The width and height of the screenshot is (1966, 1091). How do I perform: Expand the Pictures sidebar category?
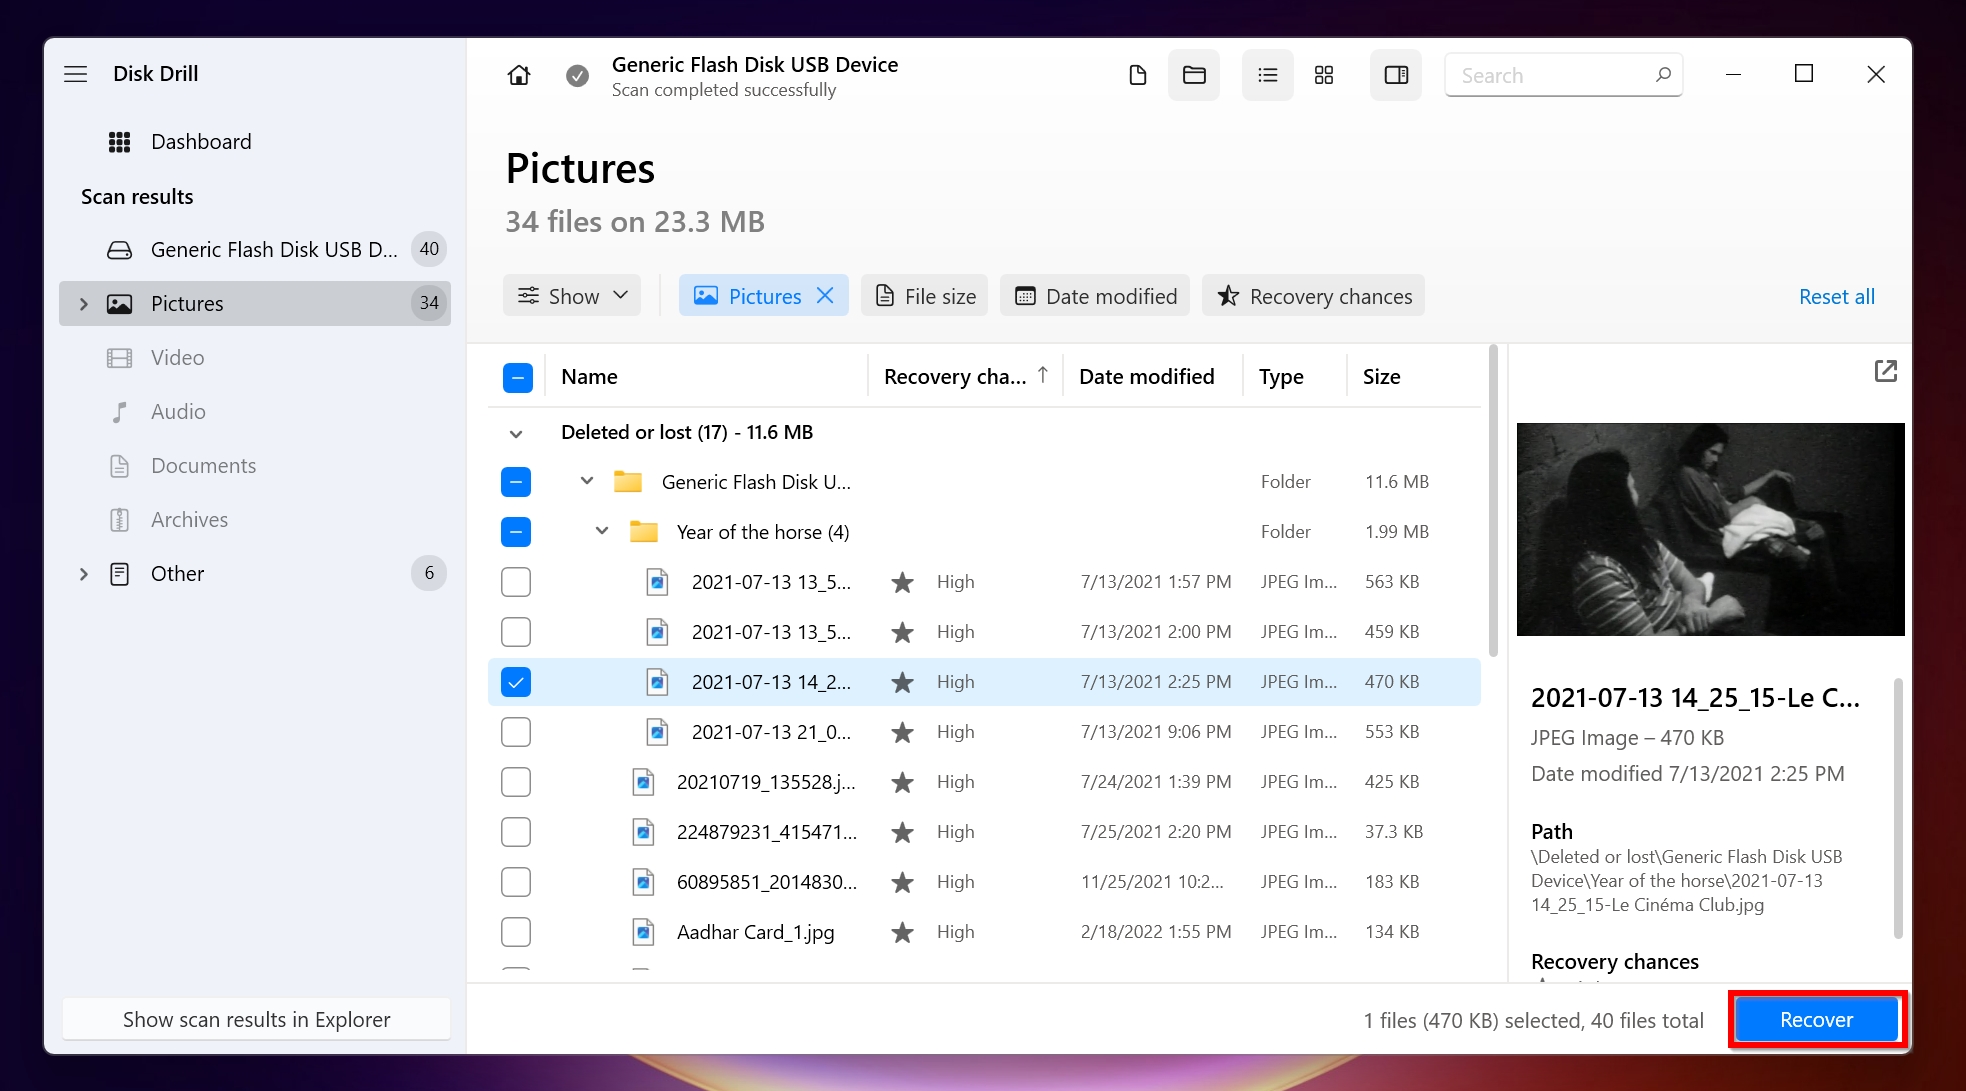(x=84, y=304)
